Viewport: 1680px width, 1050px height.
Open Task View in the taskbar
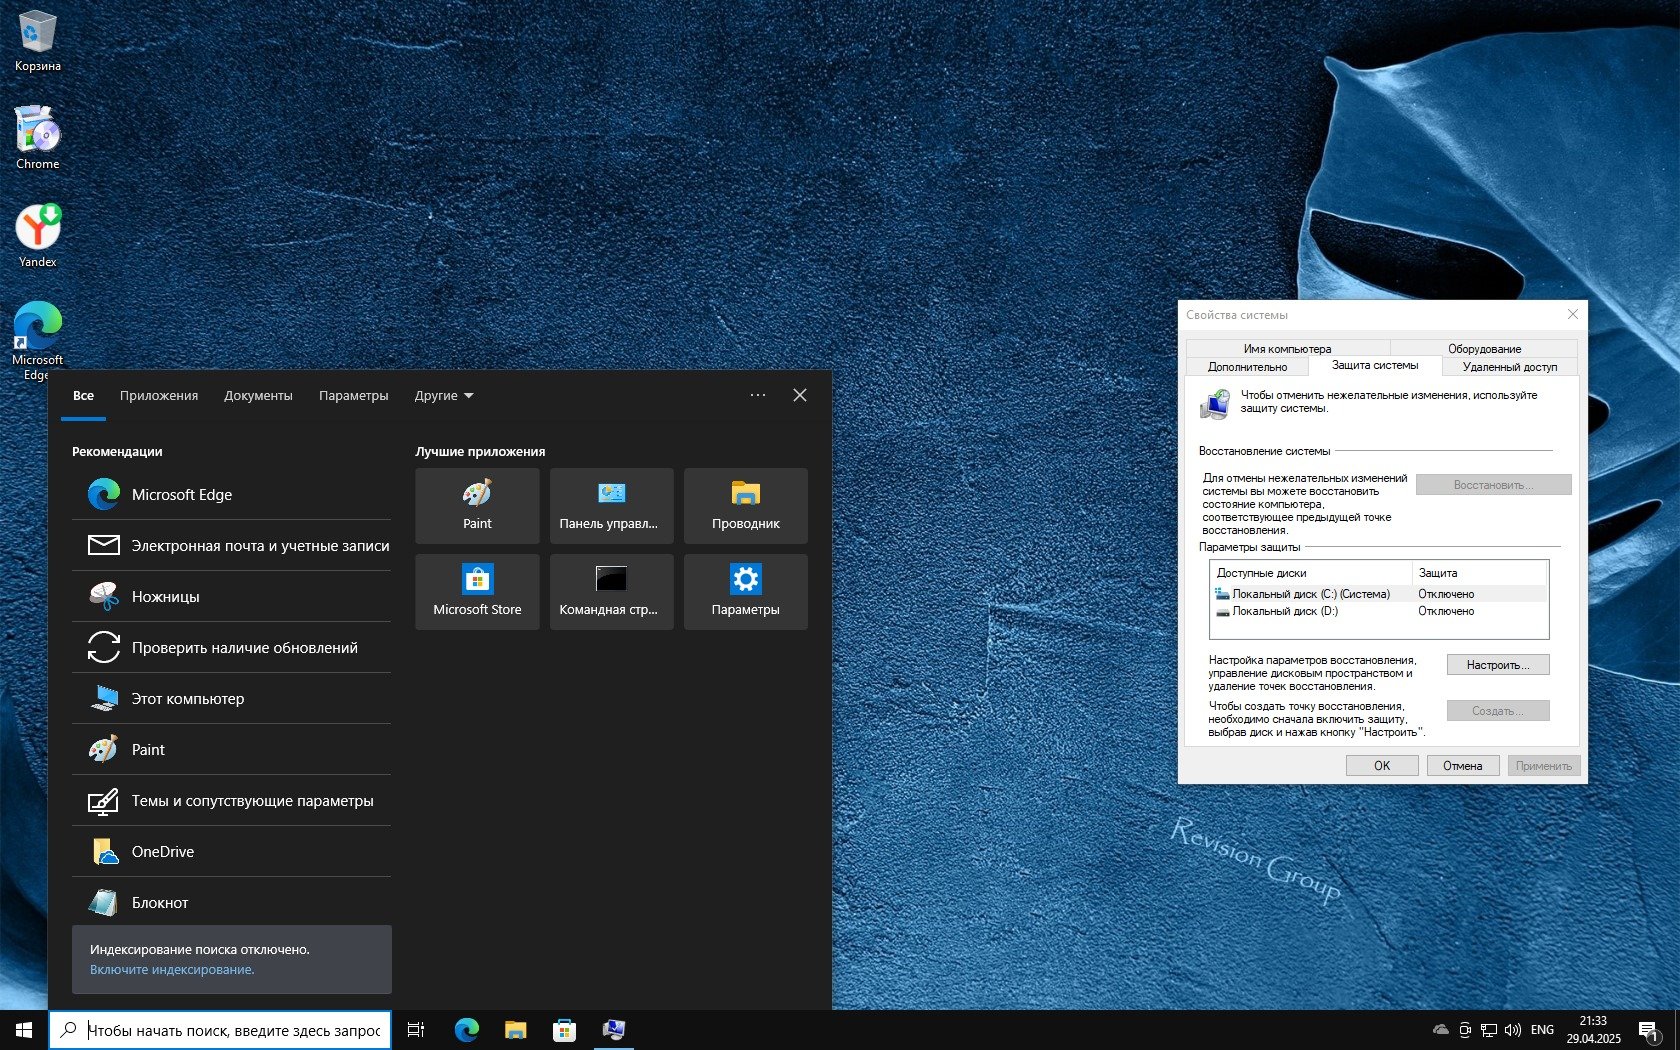pyautogui.click(x=416, y=1029)
